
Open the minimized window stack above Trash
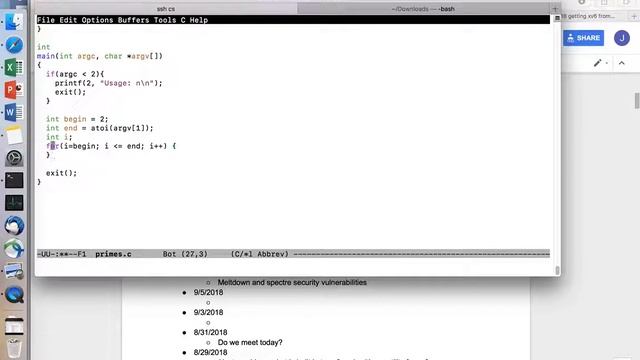click(x=14, y=326)
